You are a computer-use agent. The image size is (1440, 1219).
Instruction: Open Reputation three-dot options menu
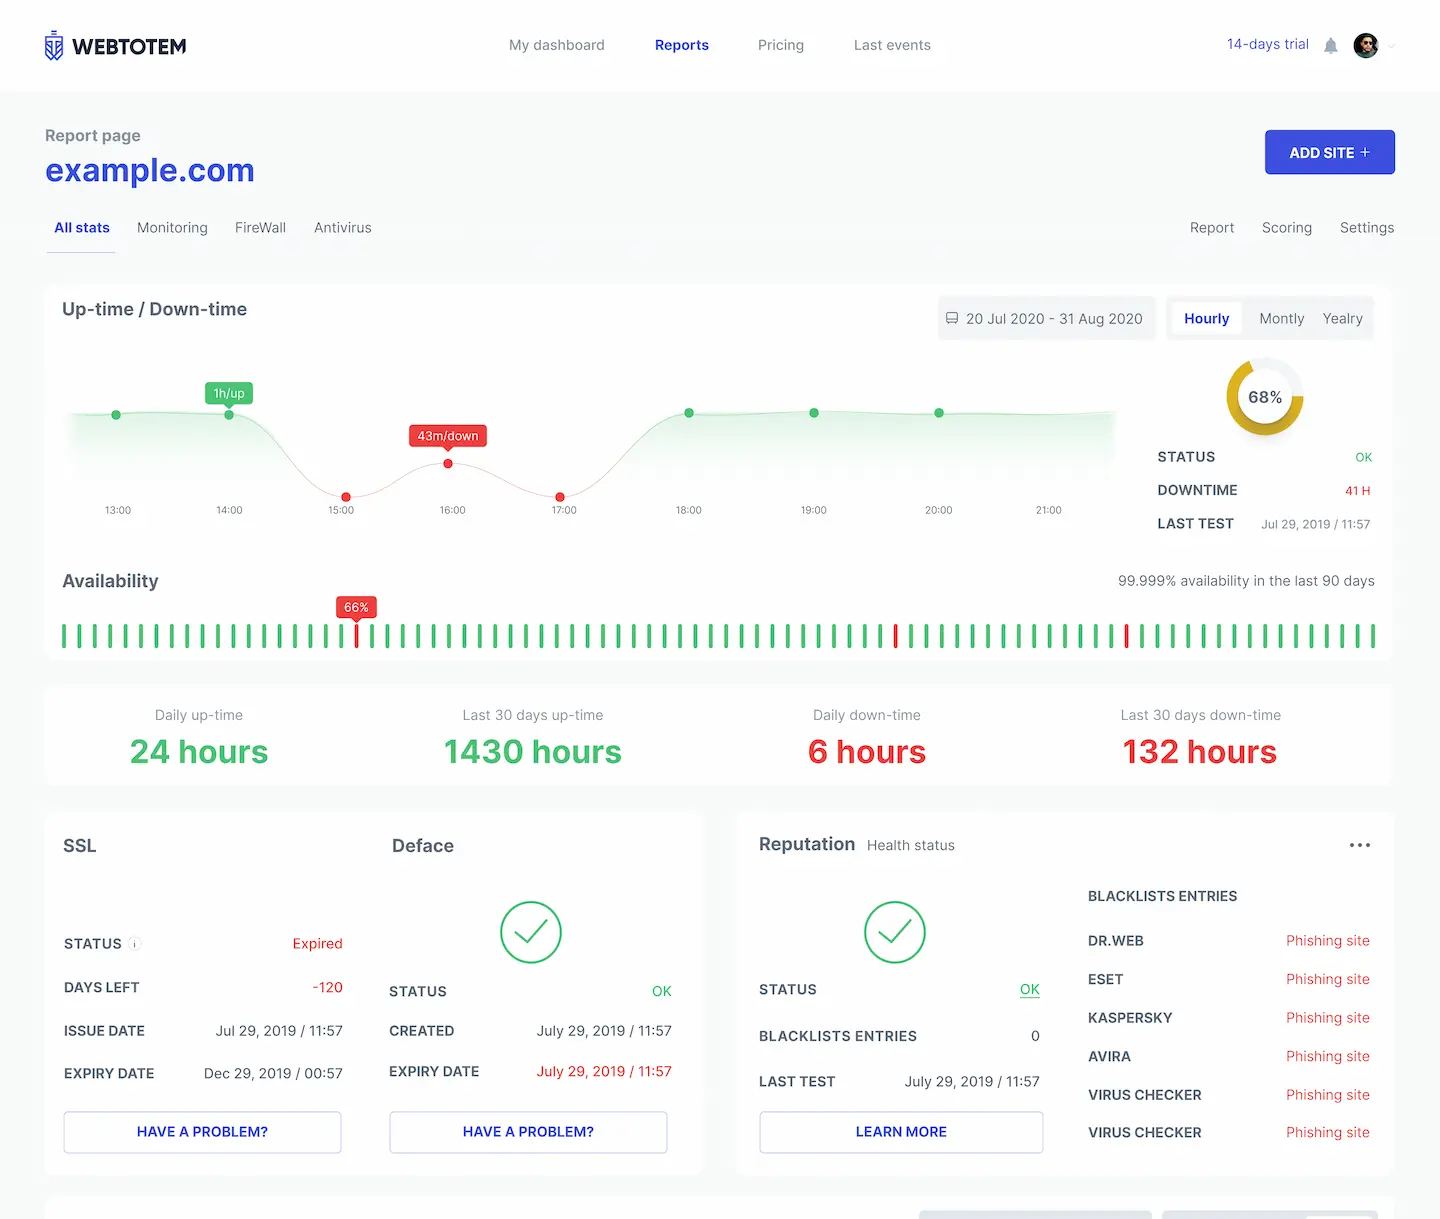coord(1359,845)
